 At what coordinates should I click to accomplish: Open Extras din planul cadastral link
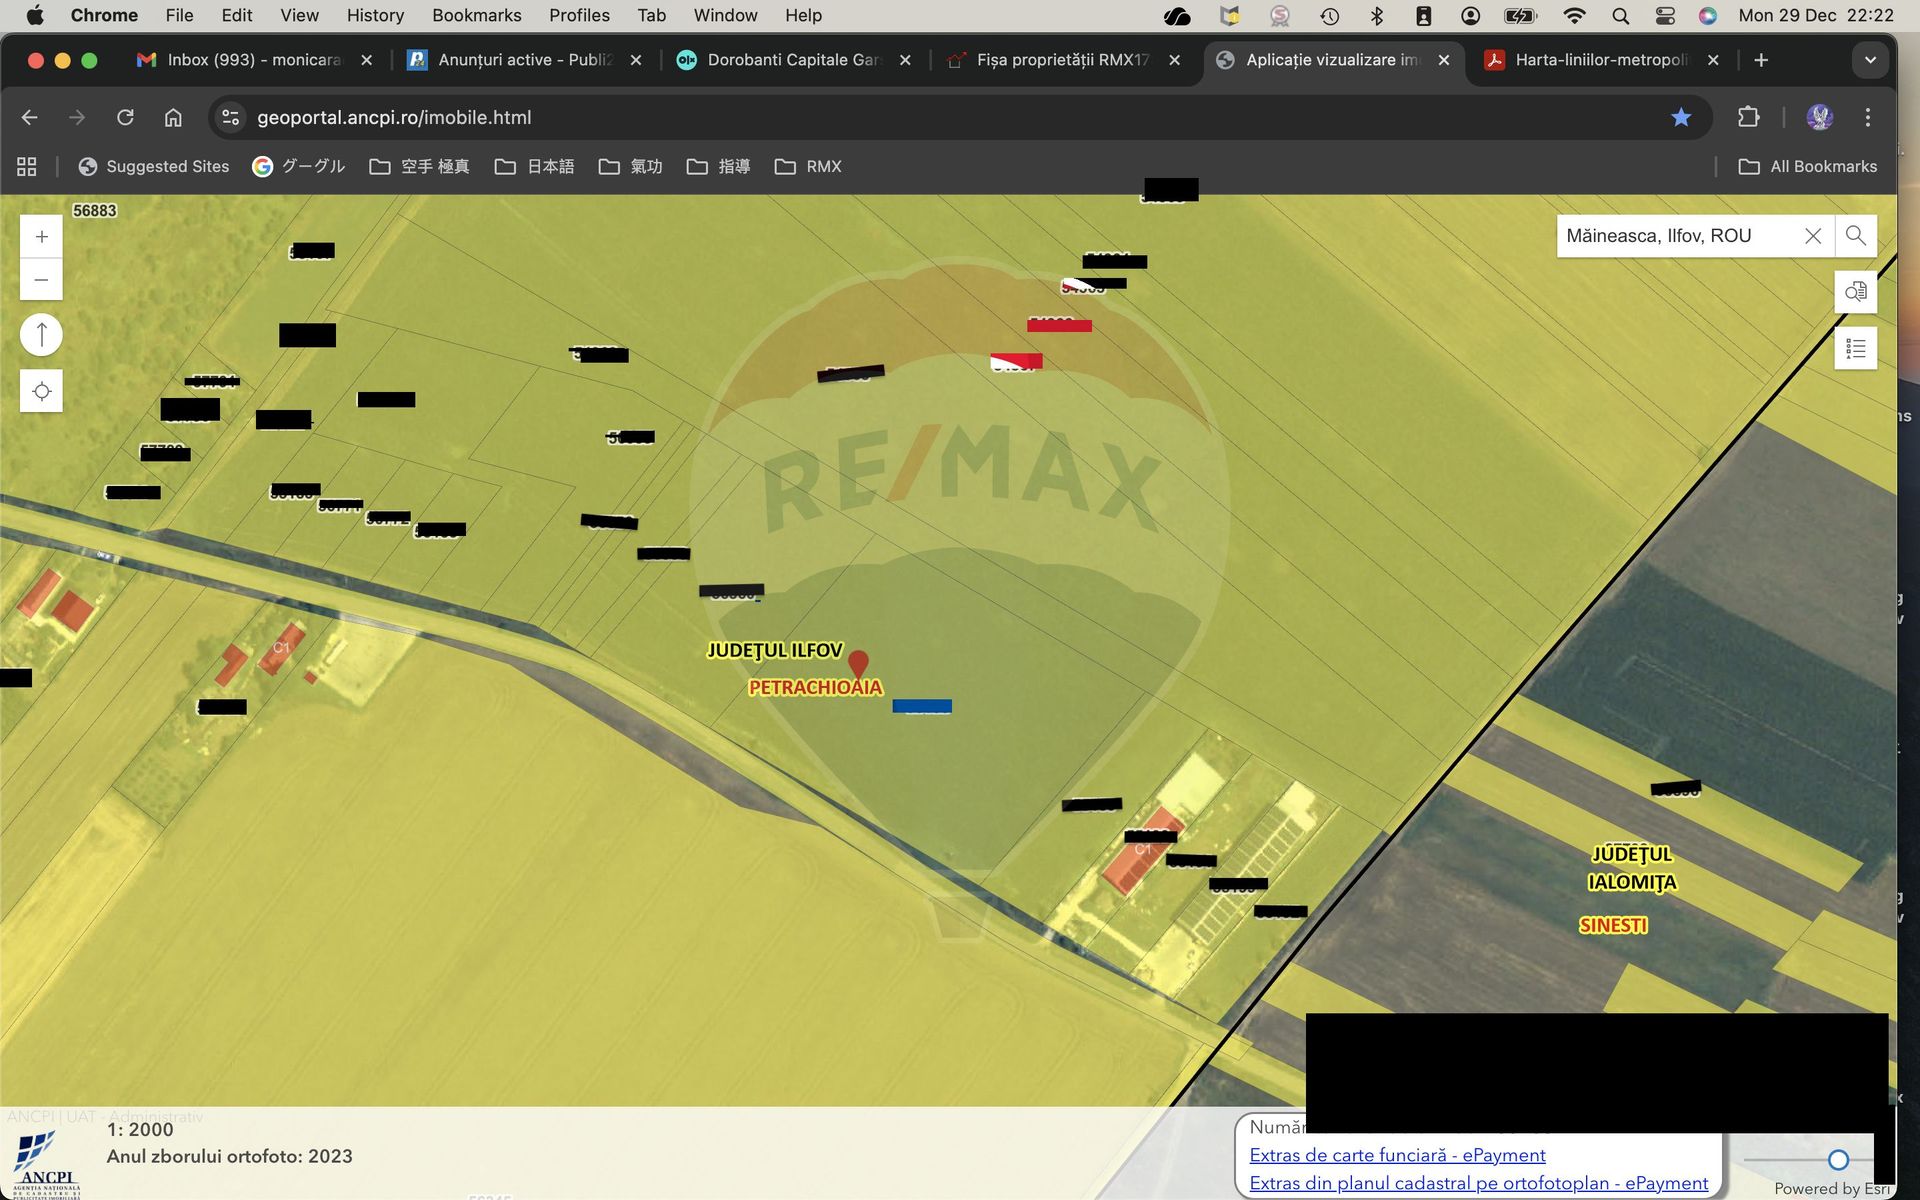1478,1183
